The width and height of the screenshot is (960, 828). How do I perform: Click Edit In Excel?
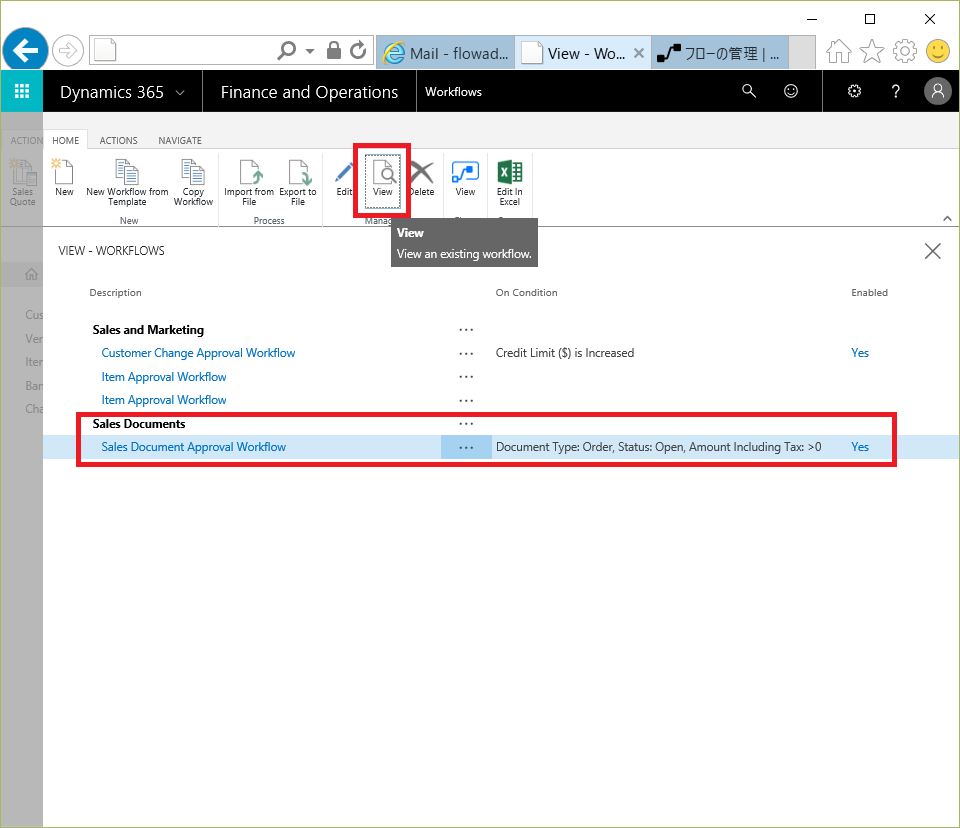point(510,183)
